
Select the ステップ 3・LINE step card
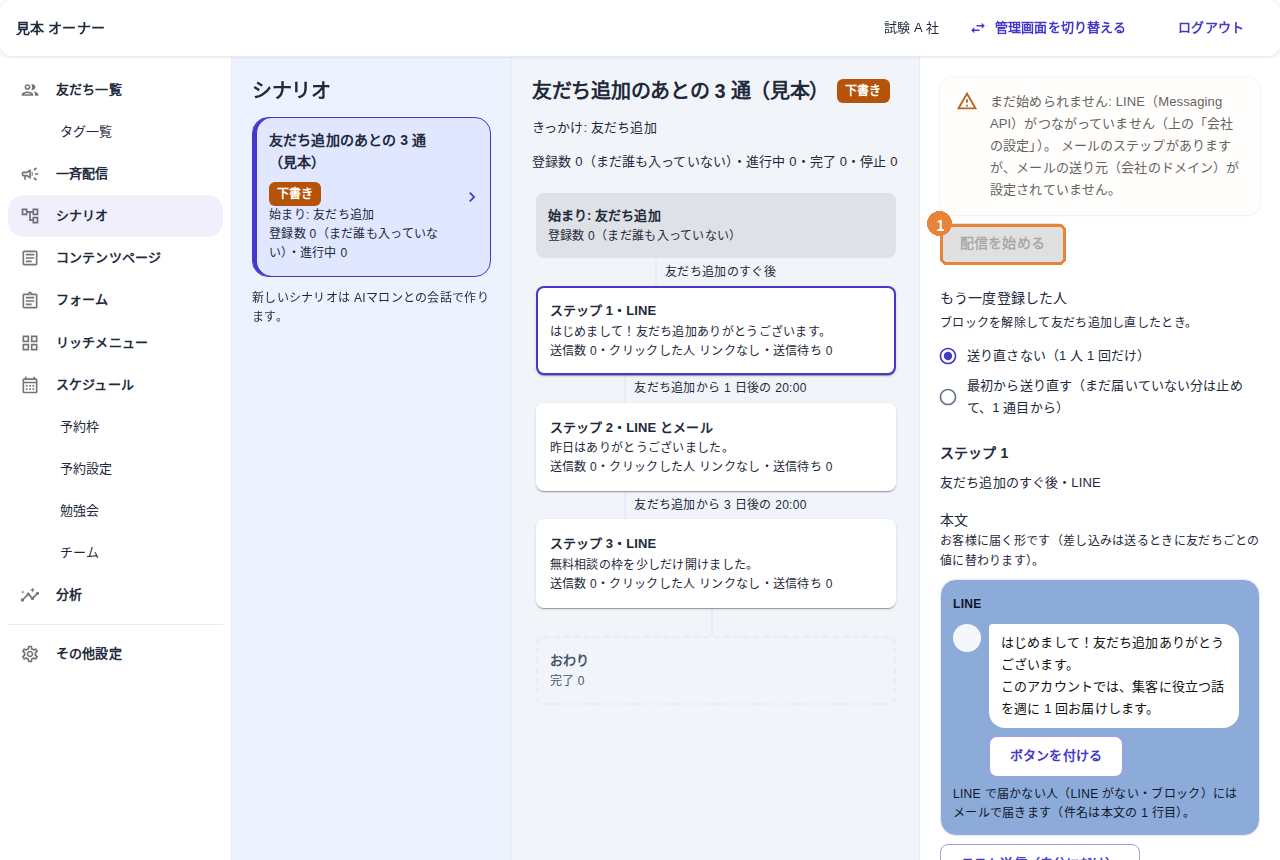coord(716,563)
